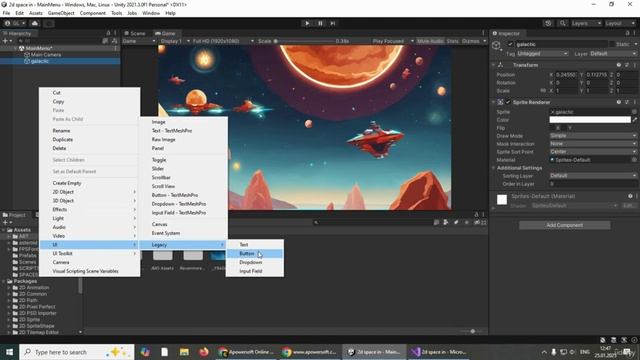Click the white Color swatch
Viewport: 640px width, 360px height.
point(590,120)
